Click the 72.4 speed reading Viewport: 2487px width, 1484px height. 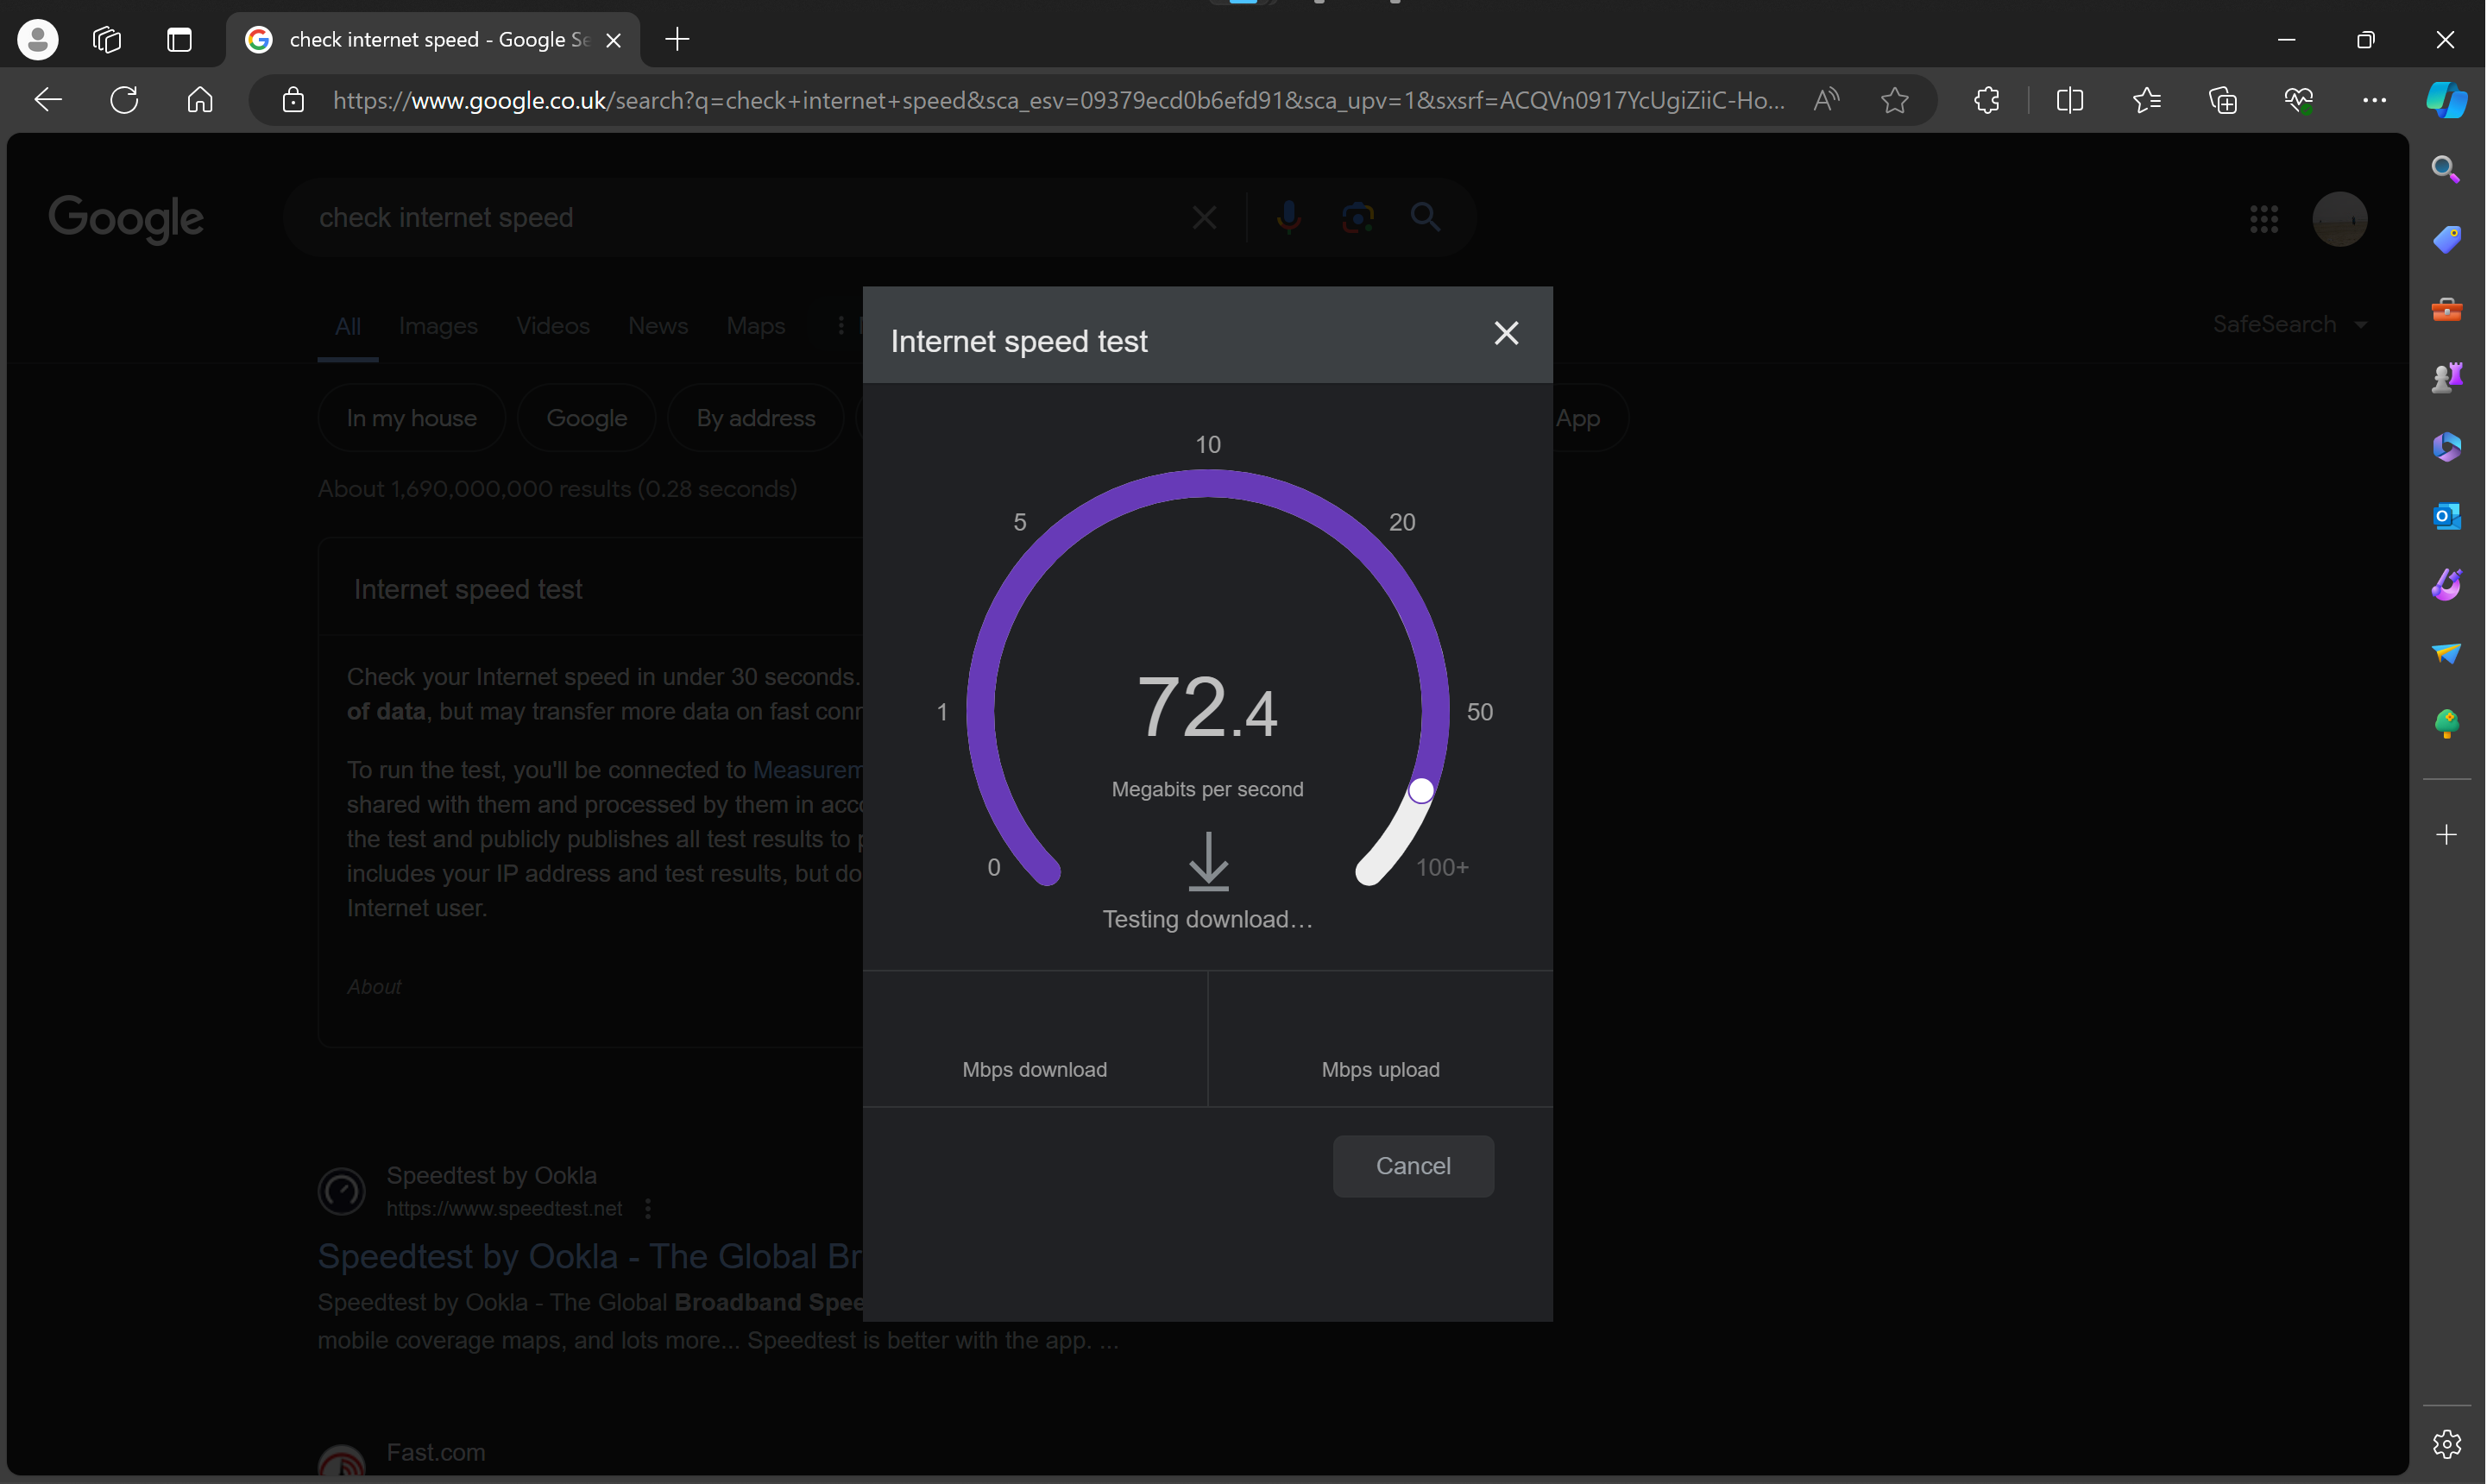point(1207,707)
